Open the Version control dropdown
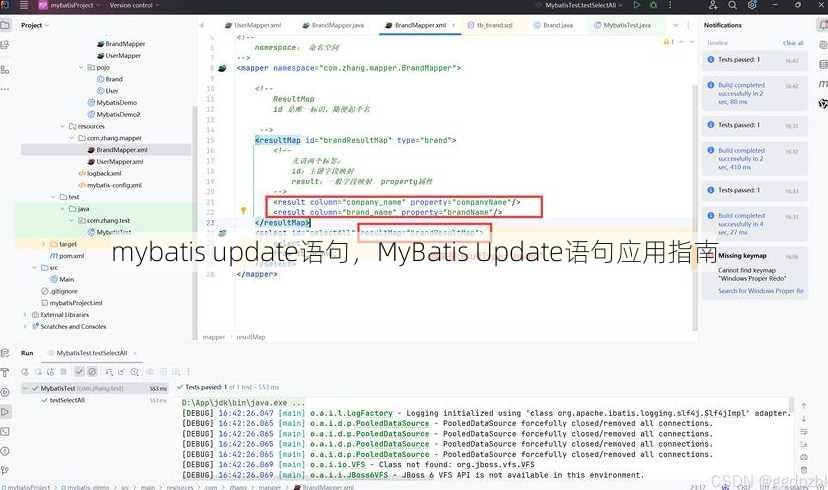Viewport: 828px width, 490px height. click(134, 5)
